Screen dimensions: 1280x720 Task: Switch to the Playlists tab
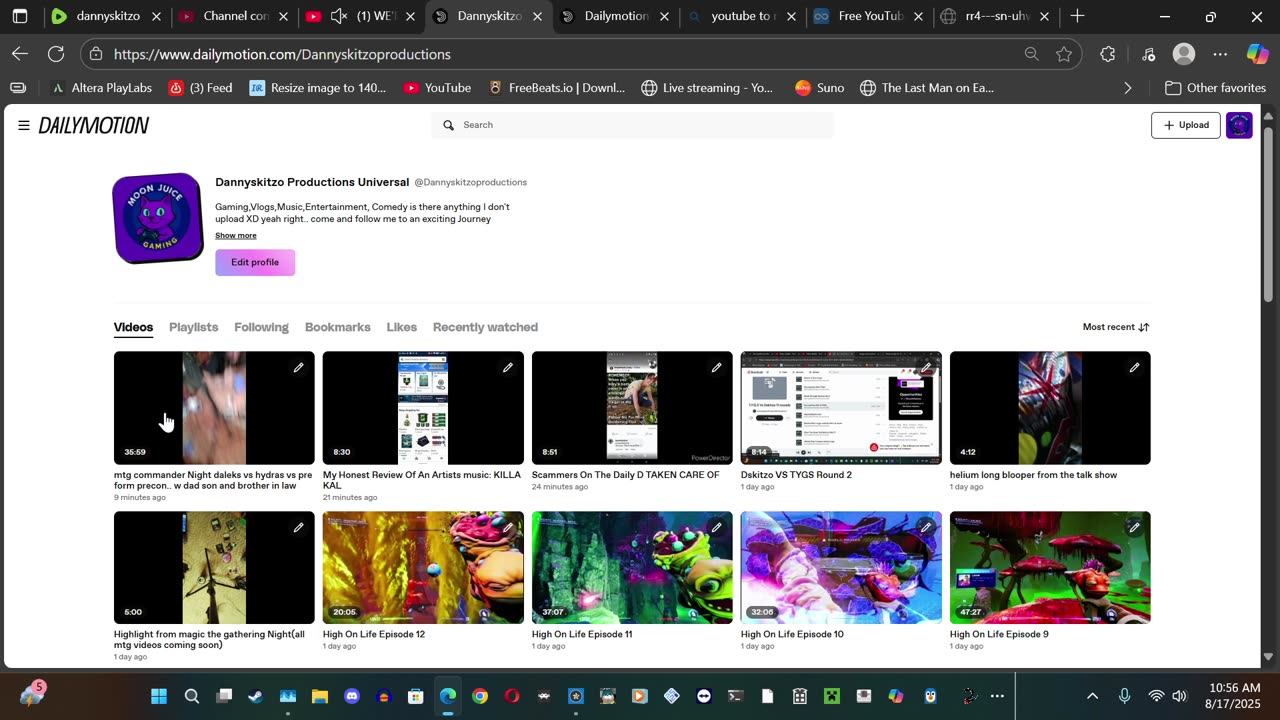pos(193,327)
